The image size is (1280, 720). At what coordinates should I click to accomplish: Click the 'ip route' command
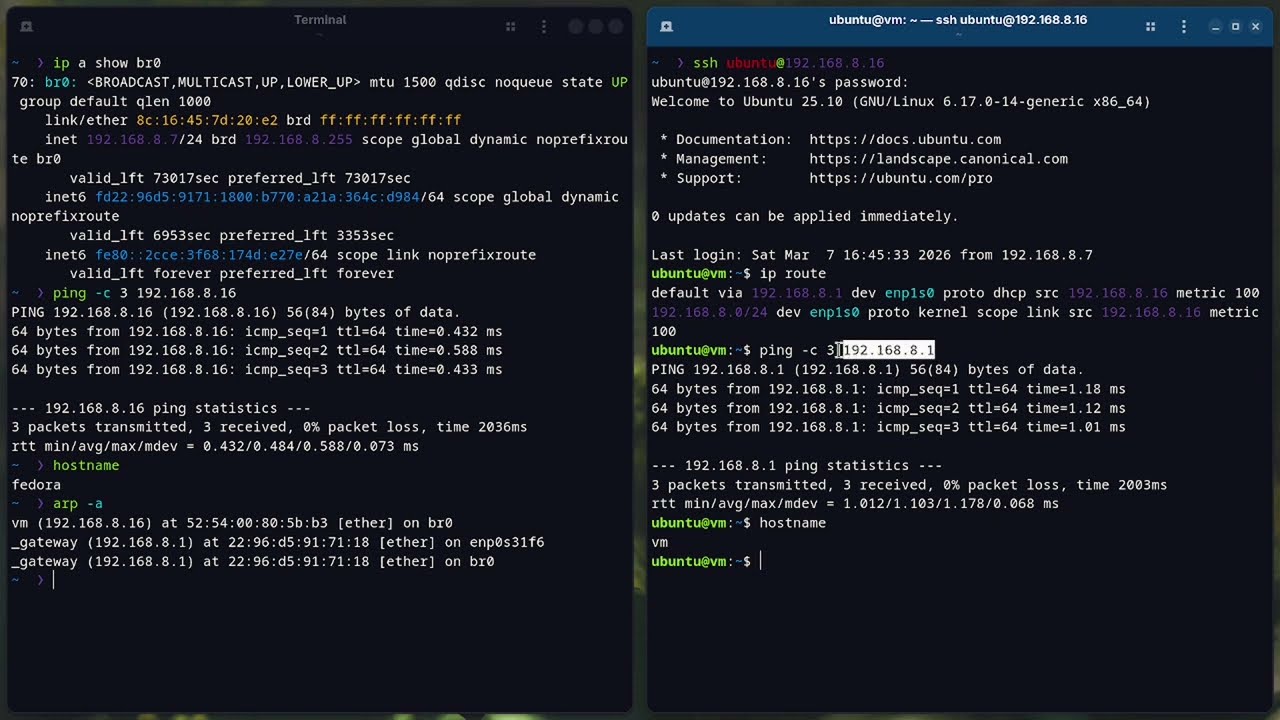[793, 274]
